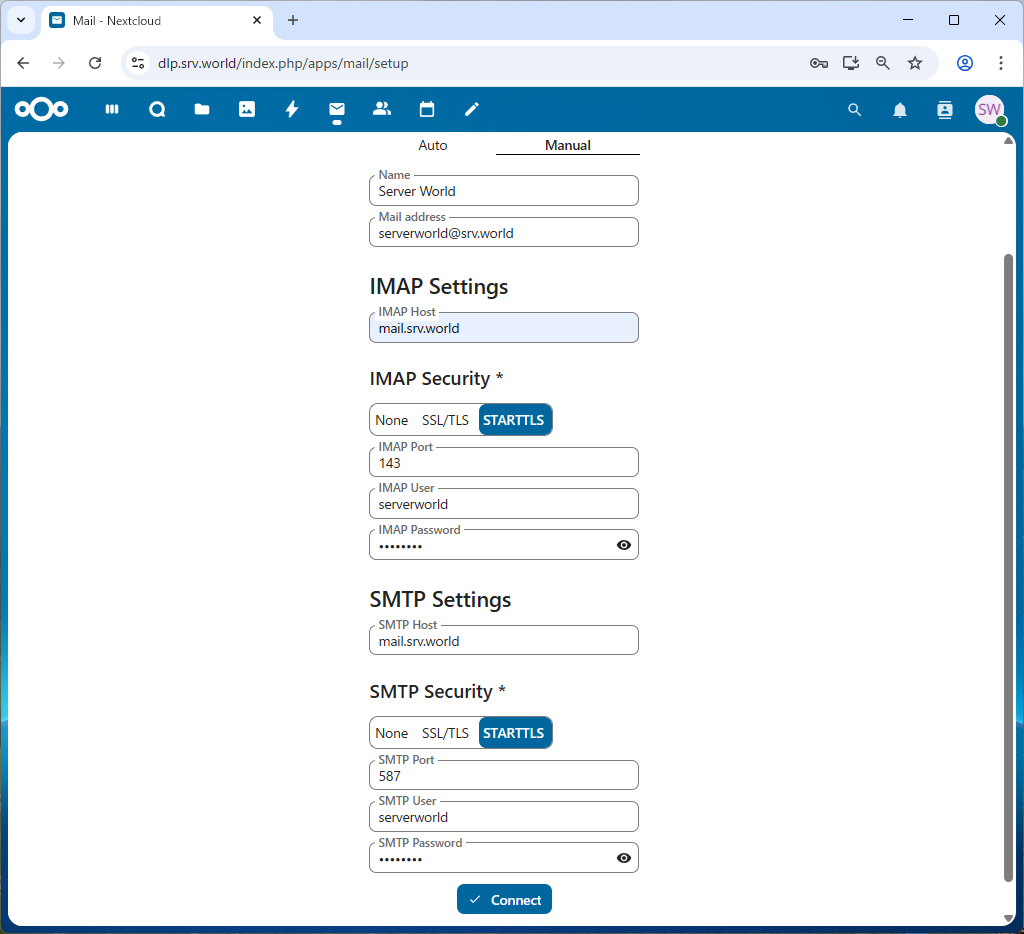Bookmark this page with the star icon
This screenshot has height=934, width=1024.
[915, 63]
